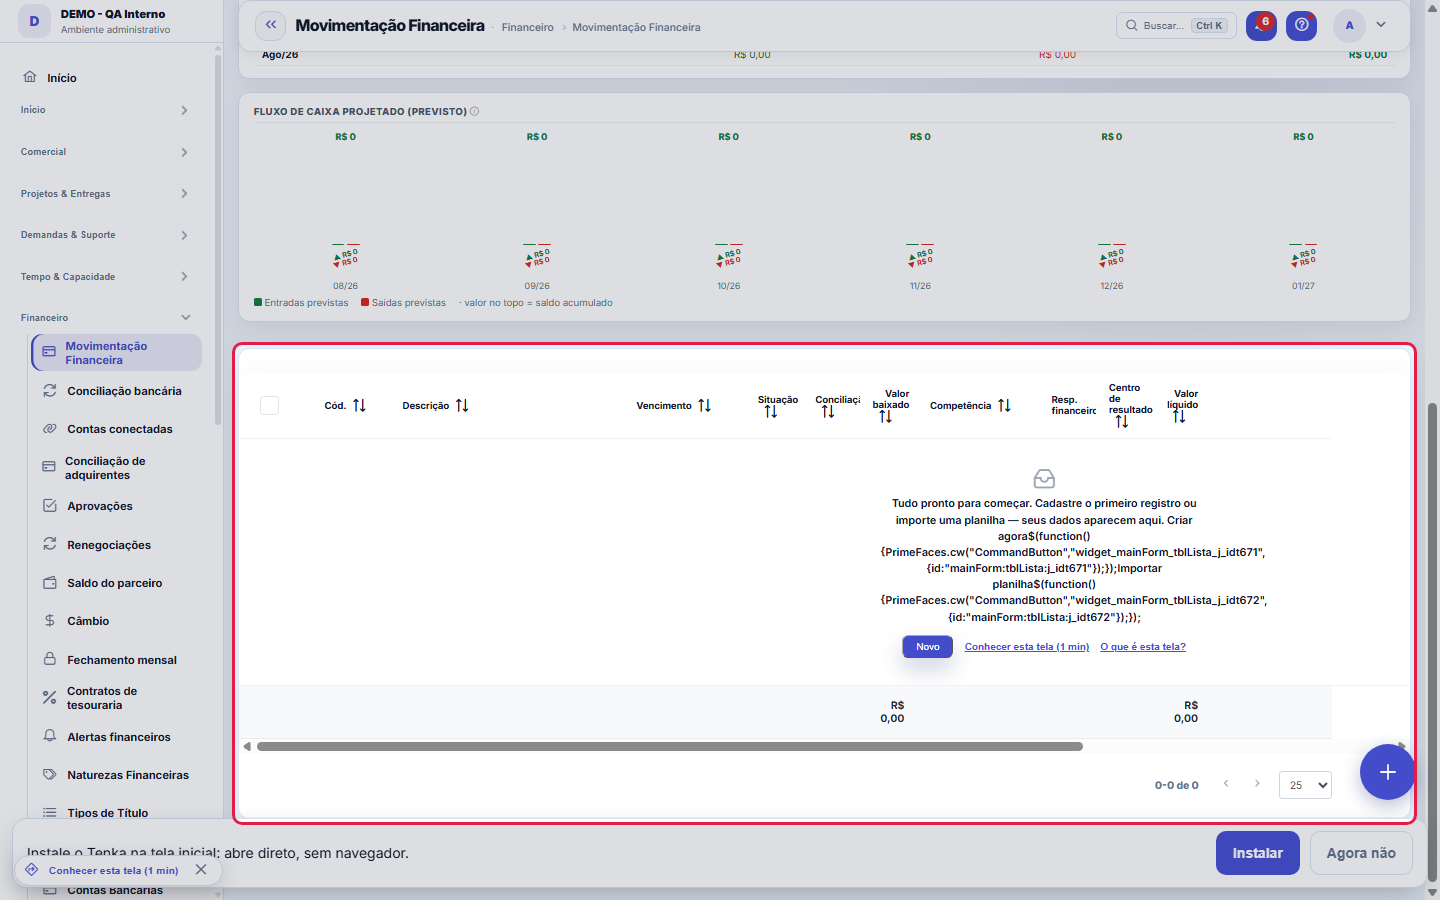
Task: Sort the table by the Cód. column
Action: [359, 405]
